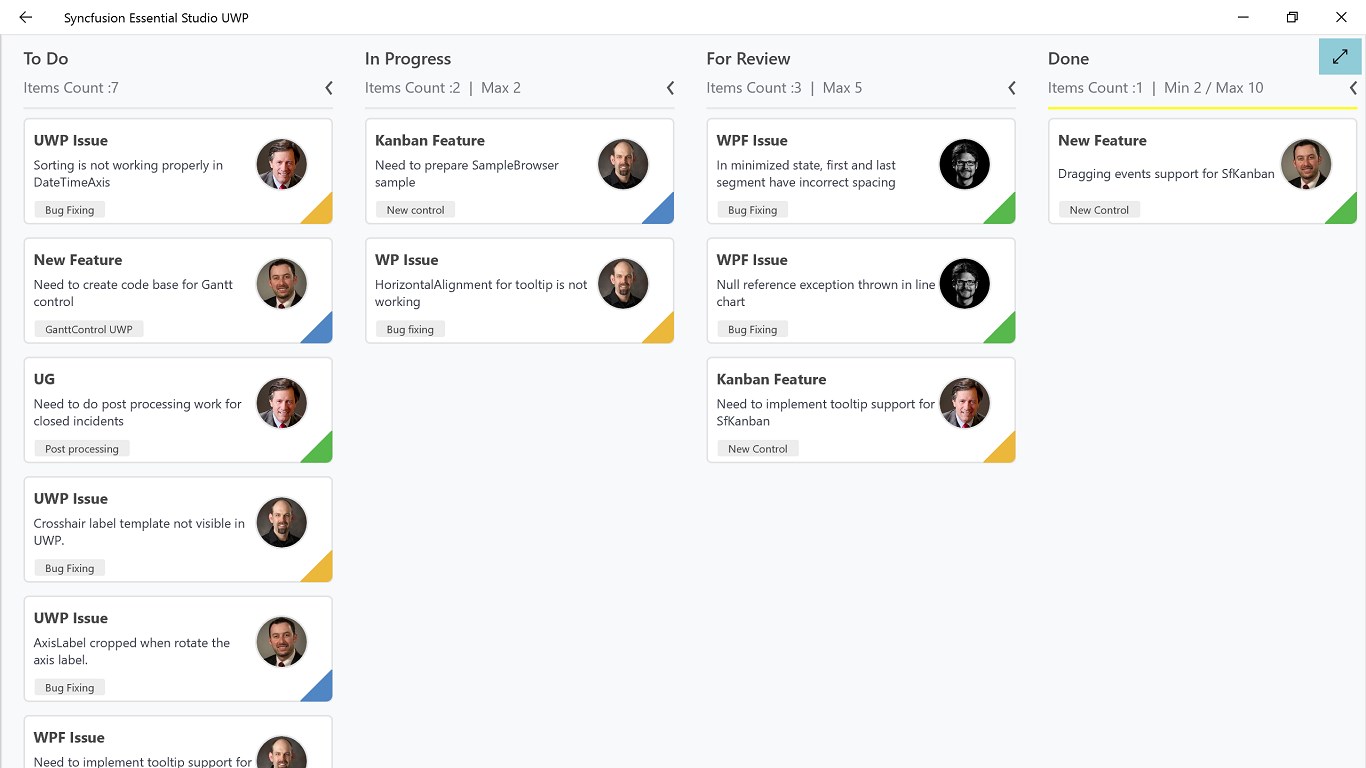This screenshot has width=1366, height=768.
Task: Click avatar on Null reference exception card
Action: point(965,284)
